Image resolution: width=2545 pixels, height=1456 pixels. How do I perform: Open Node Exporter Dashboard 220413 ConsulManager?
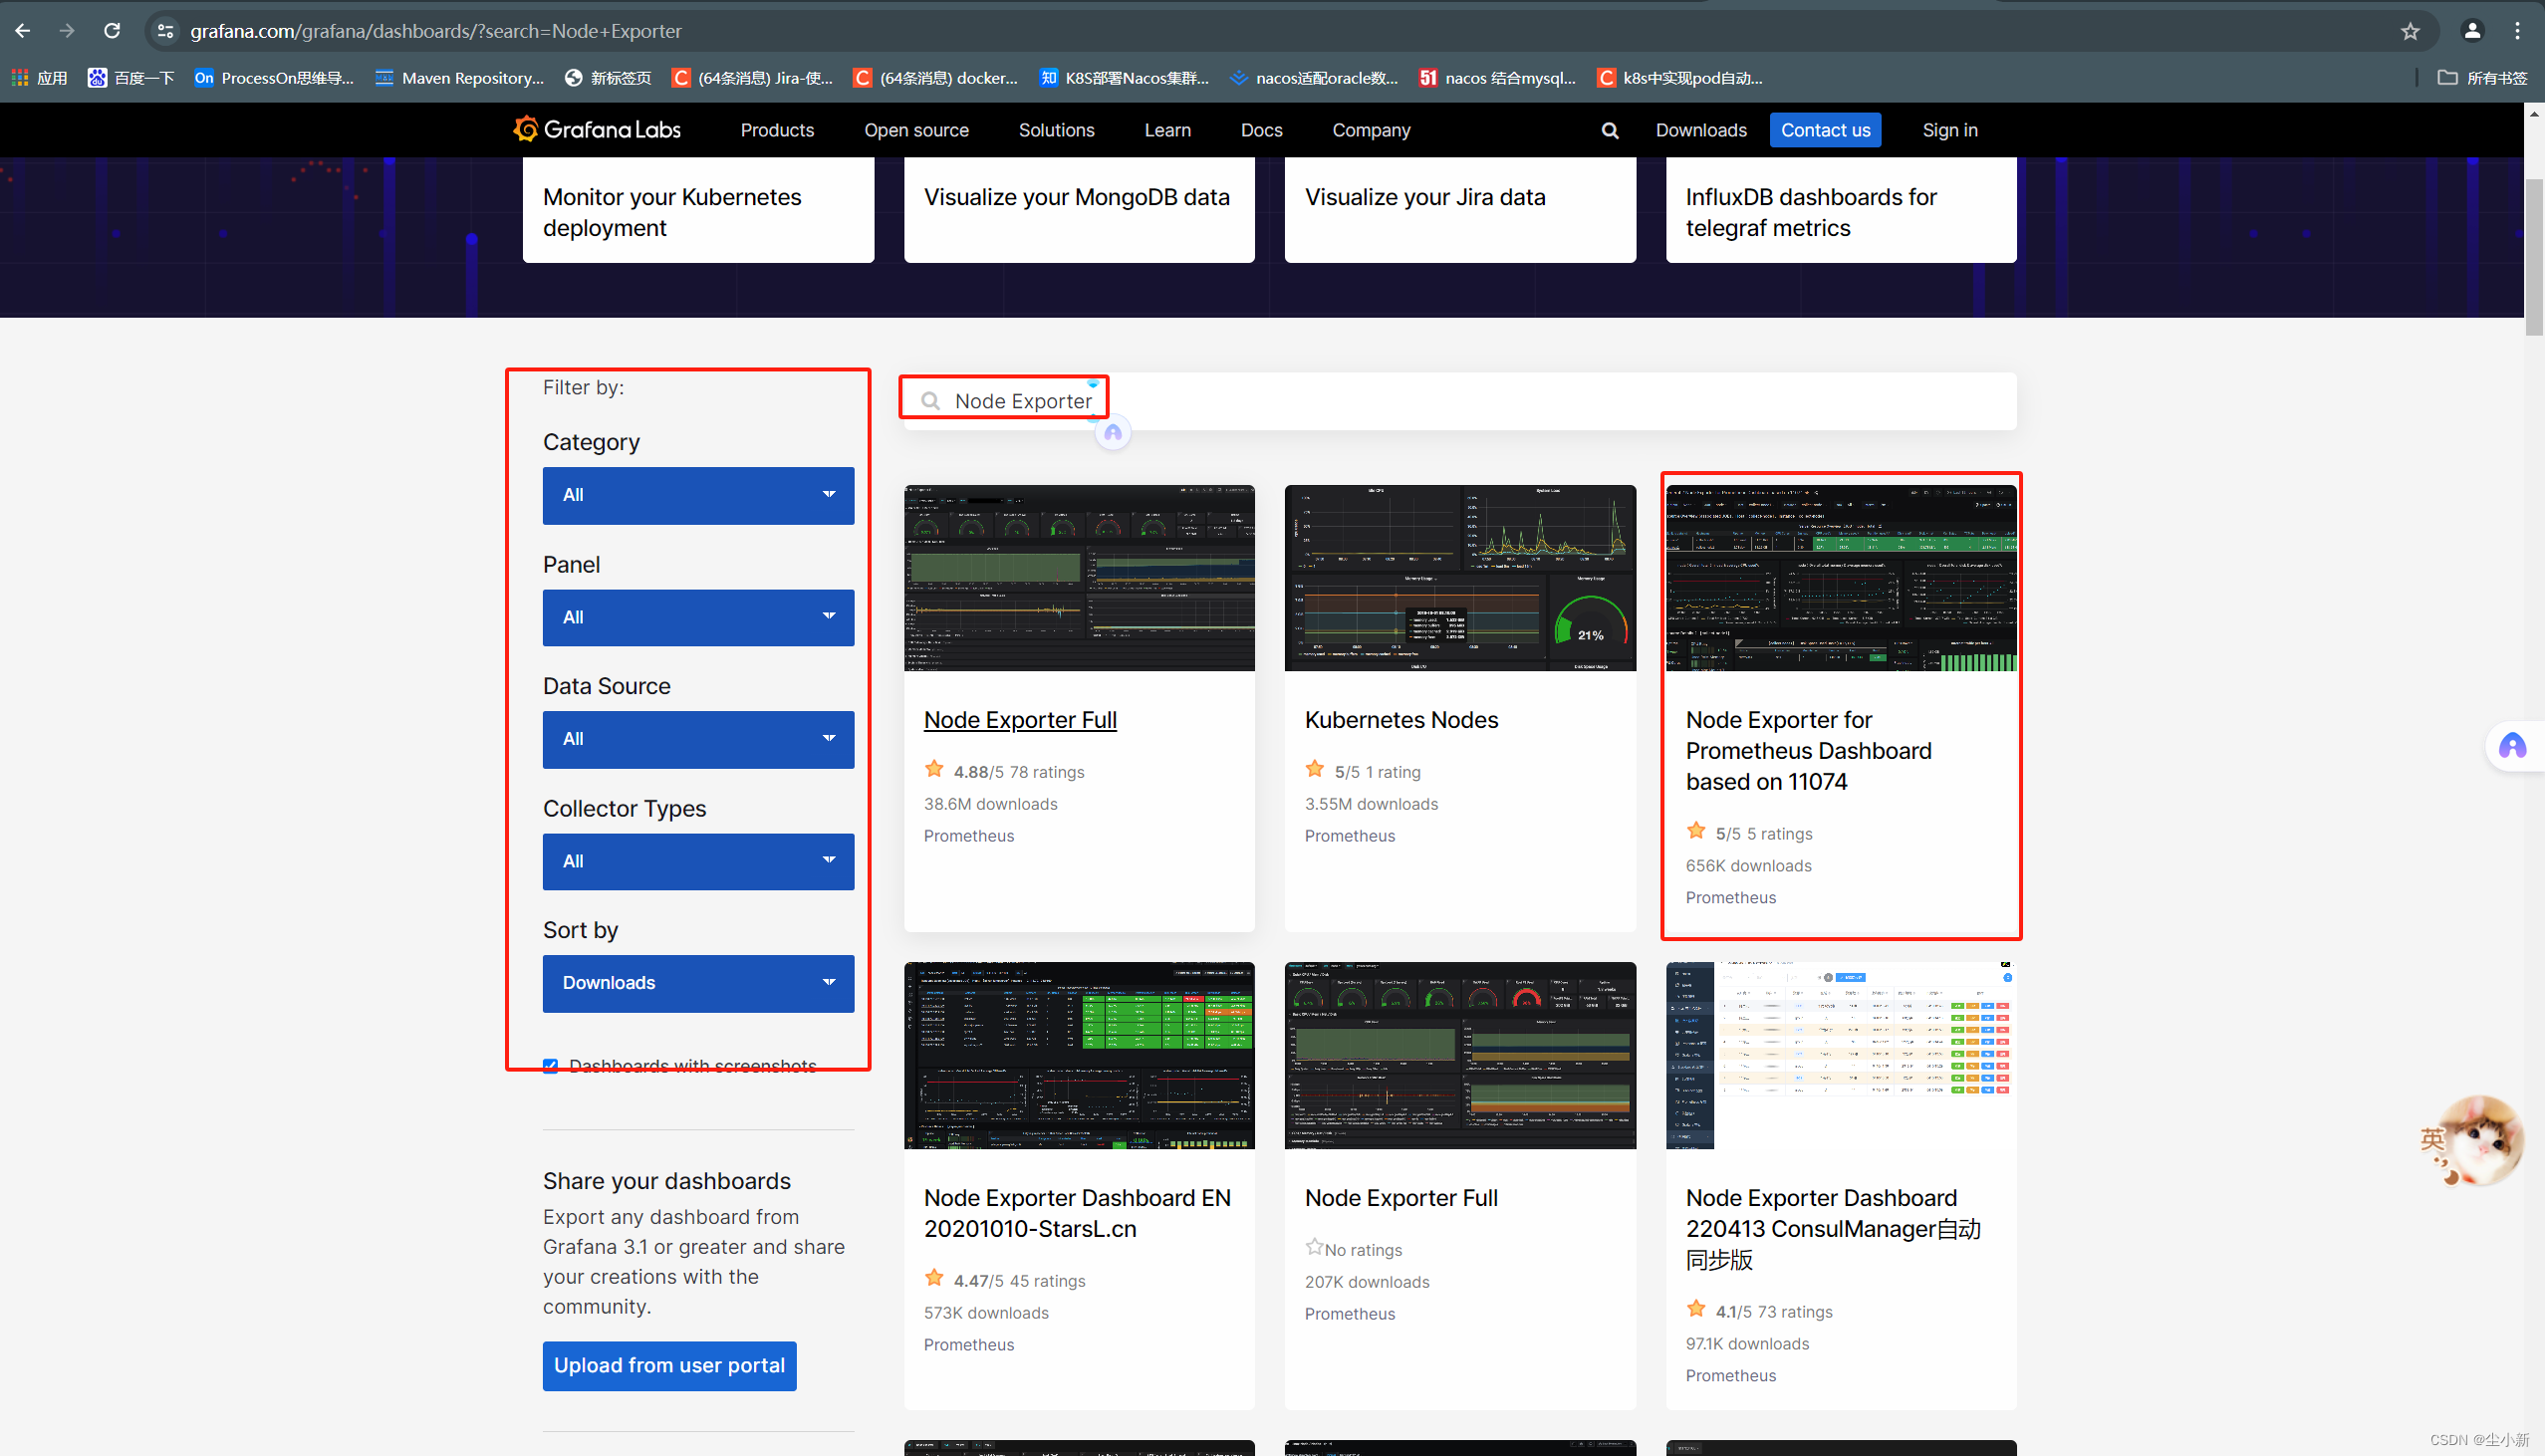coord(1832,1229)
